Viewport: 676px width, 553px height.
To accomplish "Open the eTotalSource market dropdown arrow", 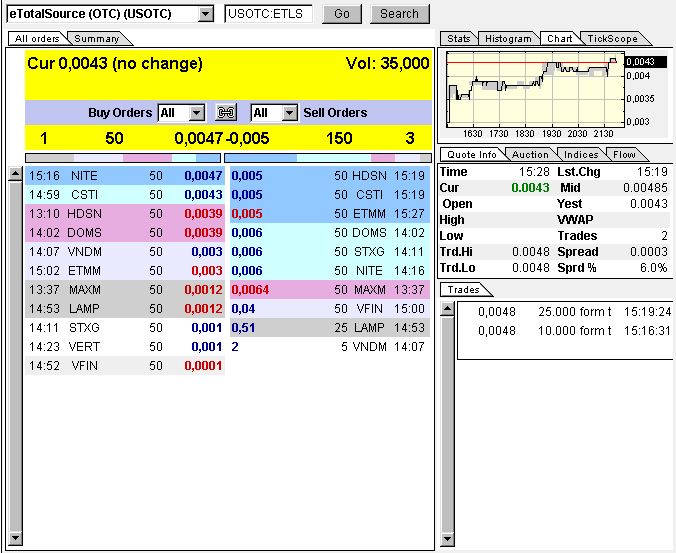I will 206,14.
